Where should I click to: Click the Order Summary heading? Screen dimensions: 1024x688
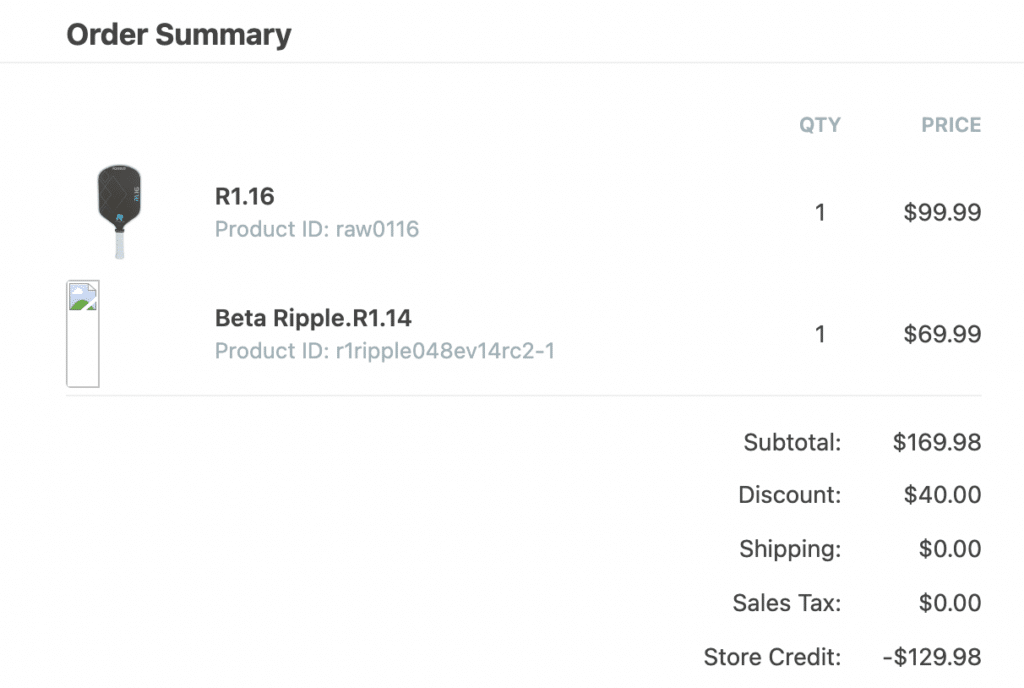(179, 35)
